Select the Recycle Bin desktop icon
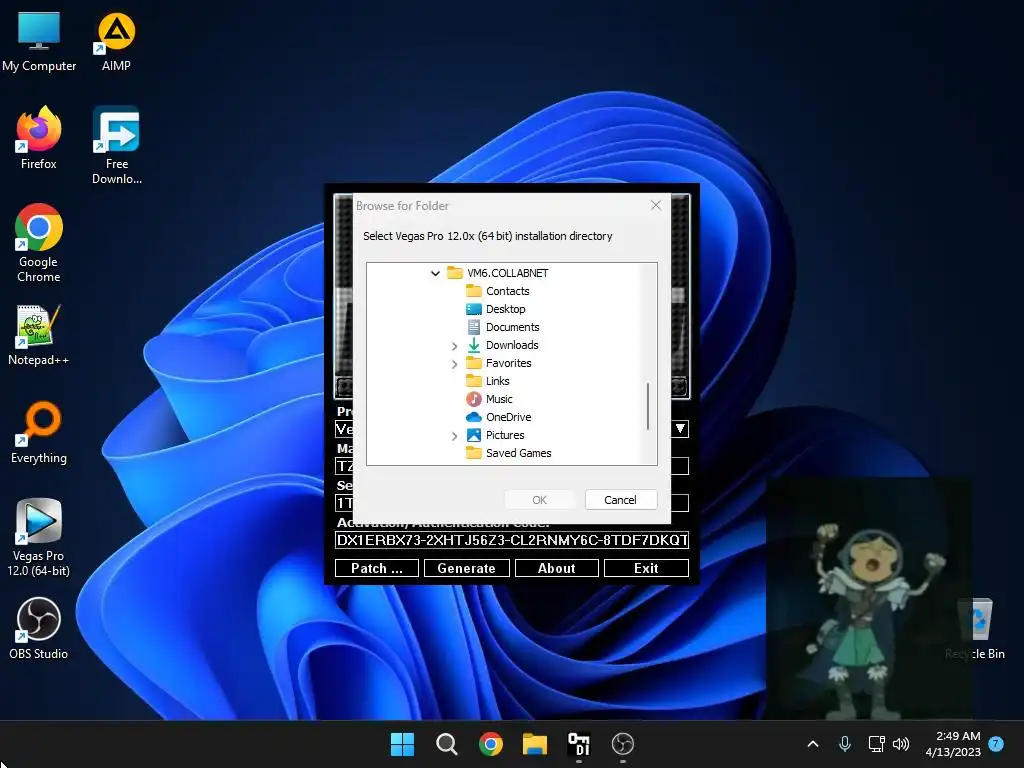This screenshot has height=768, width=1024. pos(978,628)
